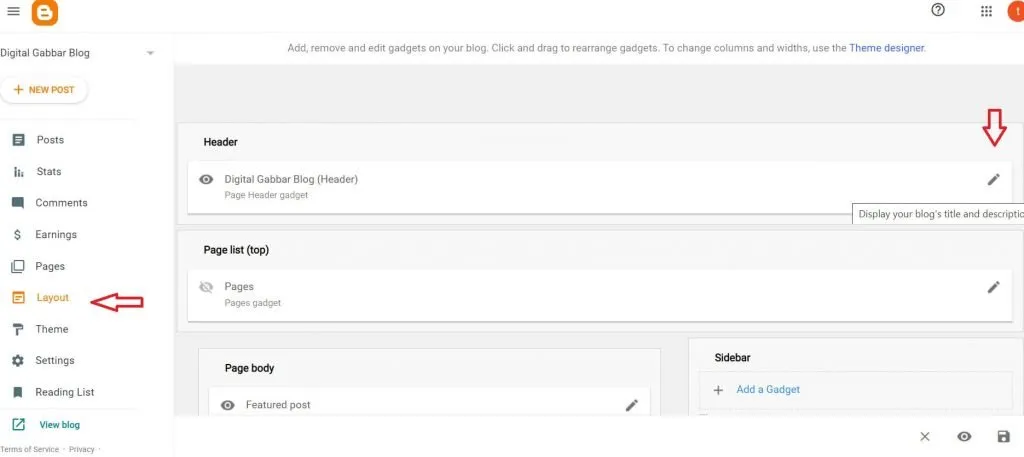The image size is (1024, 457).
Task: Toggle Featured post visibility eye
Action: [x=228, y=405]
